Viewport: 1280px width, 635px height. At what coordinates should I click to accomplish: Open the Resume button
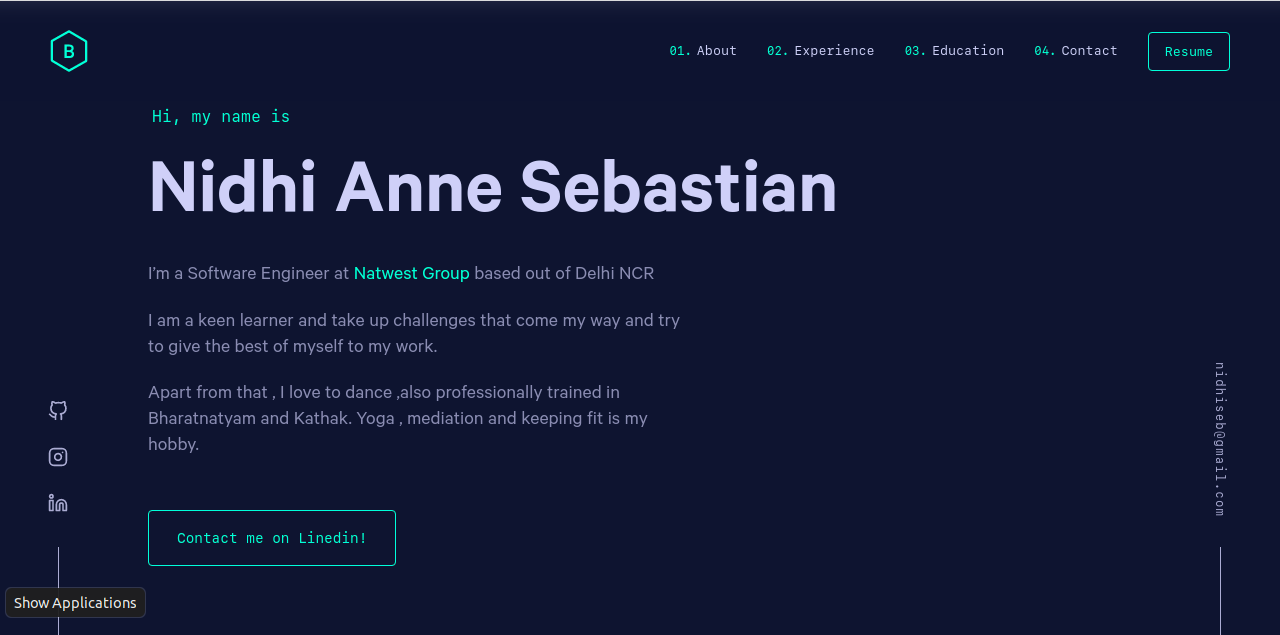click(1188, 52)
